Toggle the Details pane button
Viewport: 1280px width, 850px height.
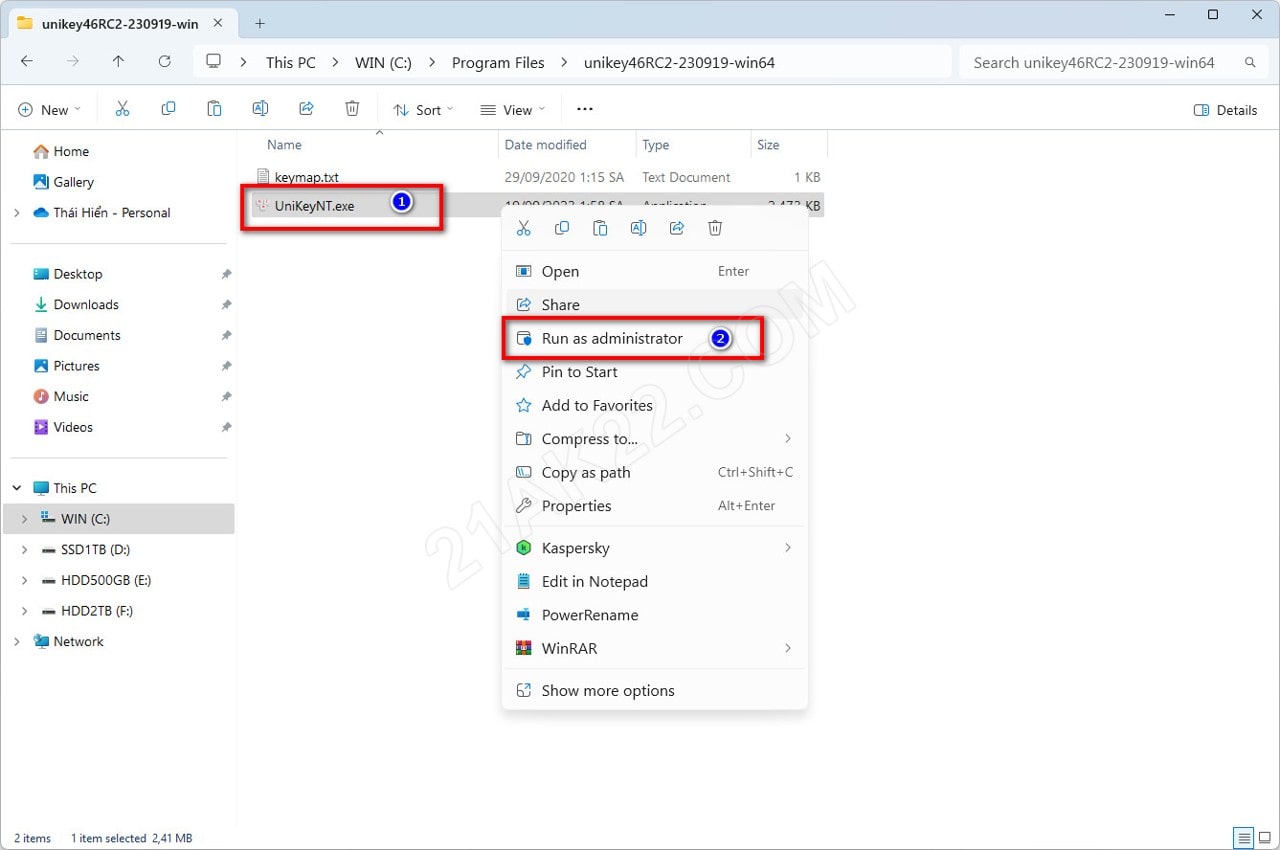coord(1225,110)
